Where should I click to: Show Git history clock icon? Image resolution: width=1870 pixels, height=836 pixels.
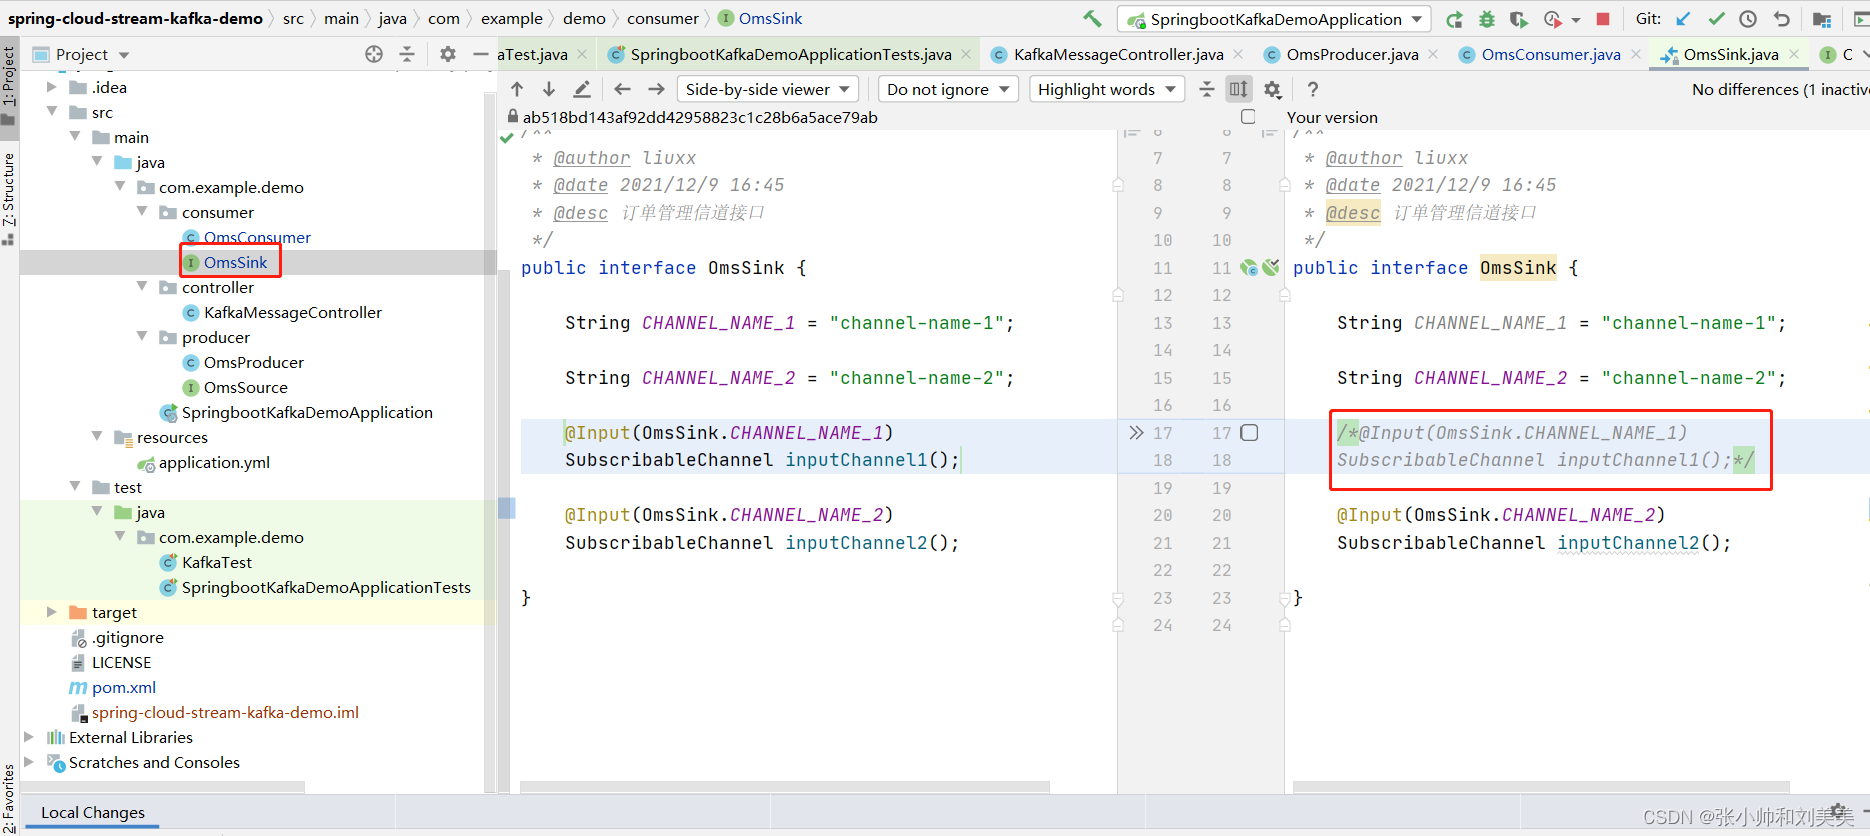pos(1748,19)
